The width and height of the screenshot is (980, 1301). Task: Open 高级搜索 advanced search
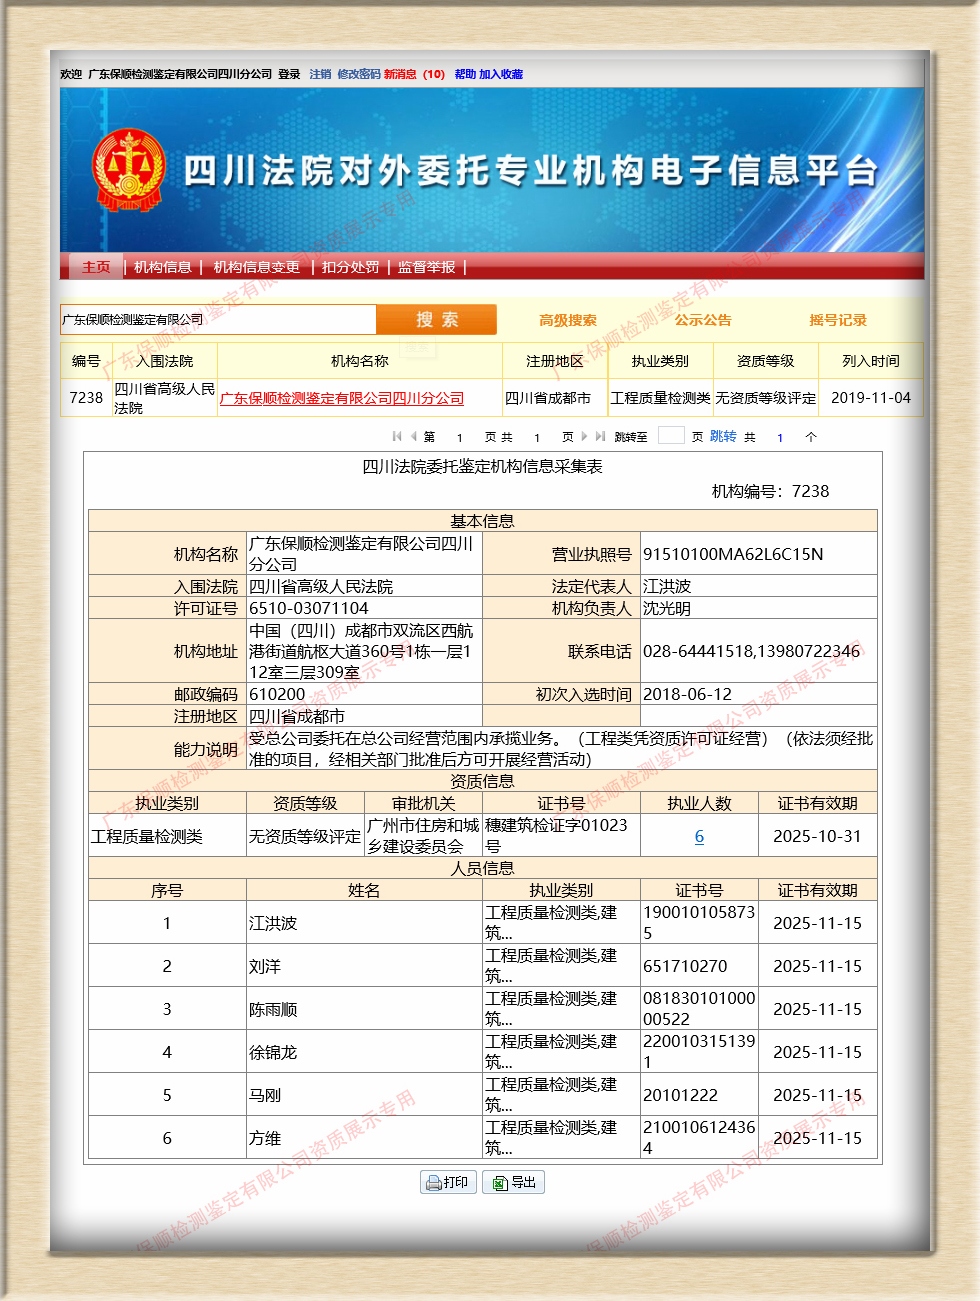(567, 320)
